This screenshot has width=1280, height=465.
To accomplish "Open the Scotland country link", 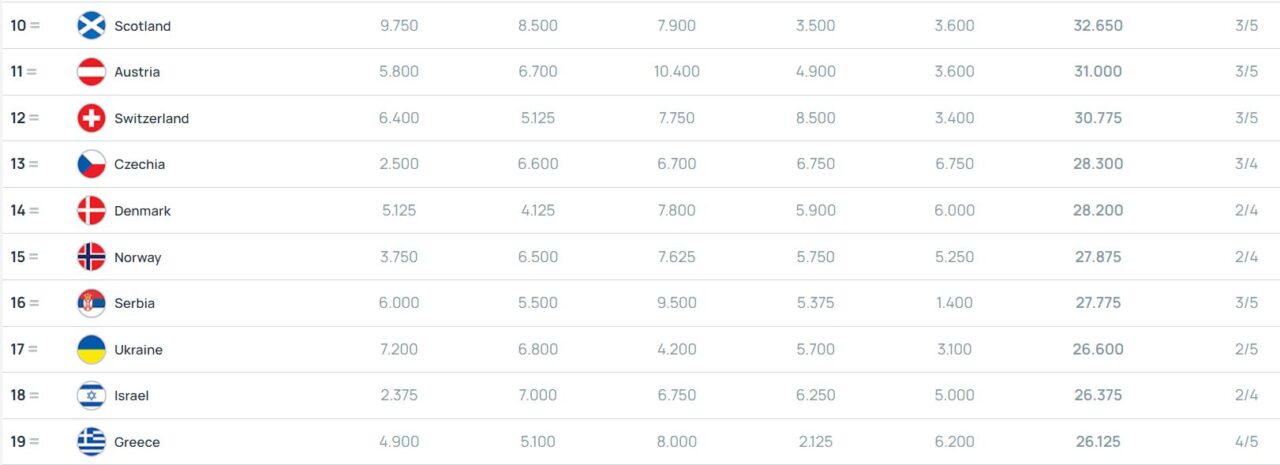I will click(x=142, y=26).
